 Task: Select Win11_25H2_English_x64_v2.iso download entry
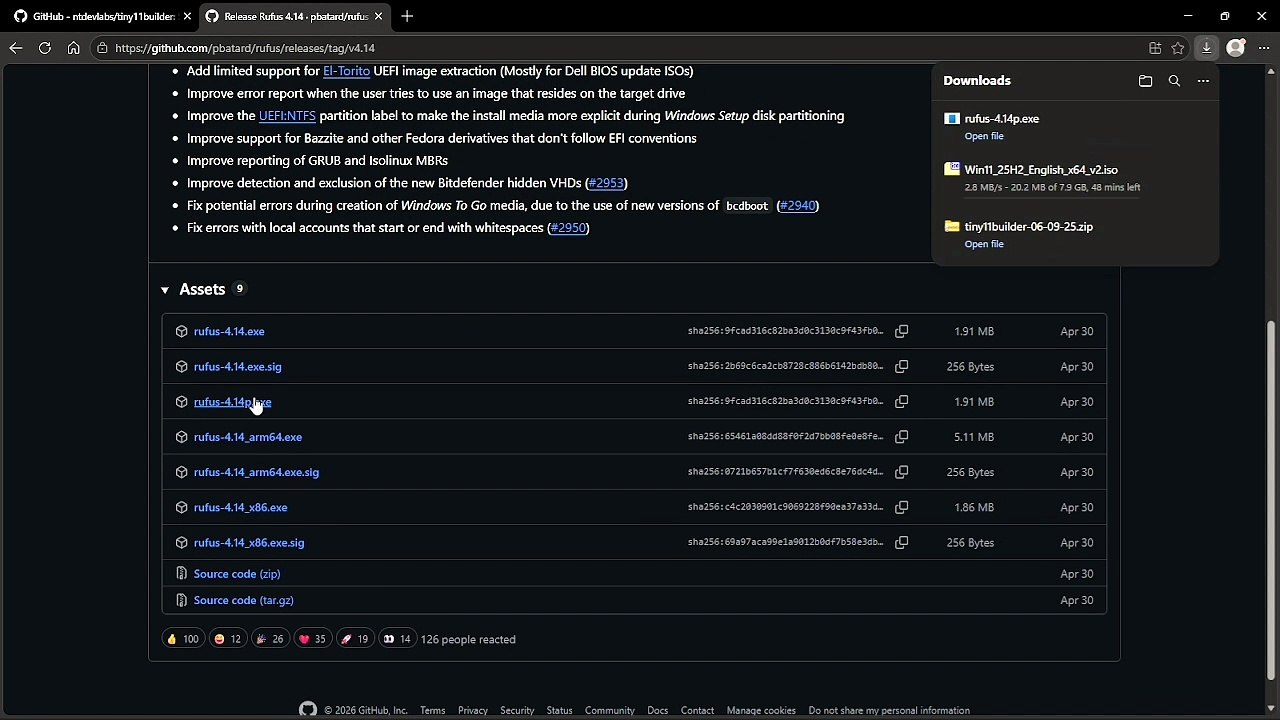click(x=1075, y=178)
